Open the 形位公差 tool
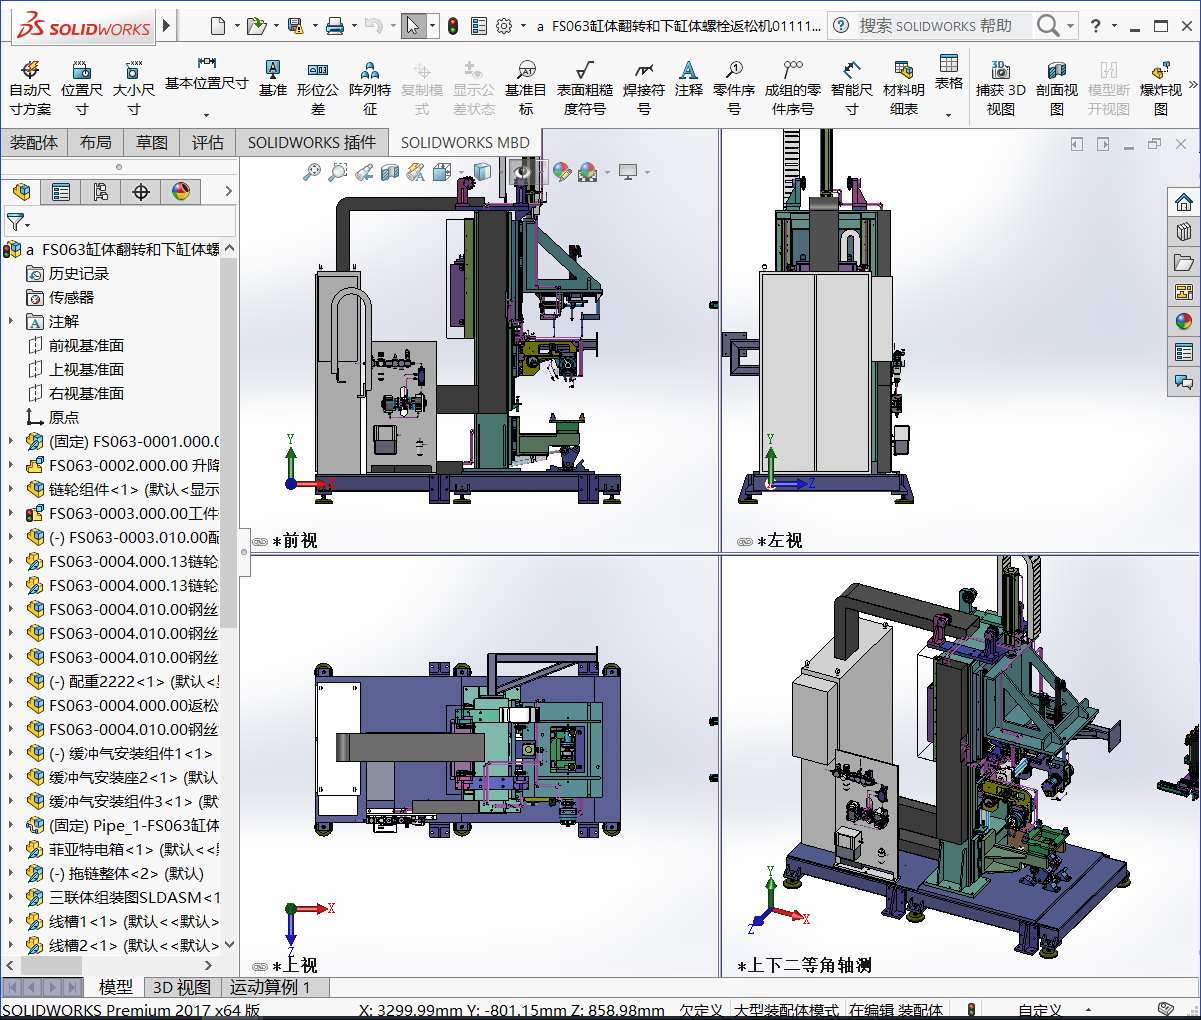 pyautogui.click(x=318, y=88)
